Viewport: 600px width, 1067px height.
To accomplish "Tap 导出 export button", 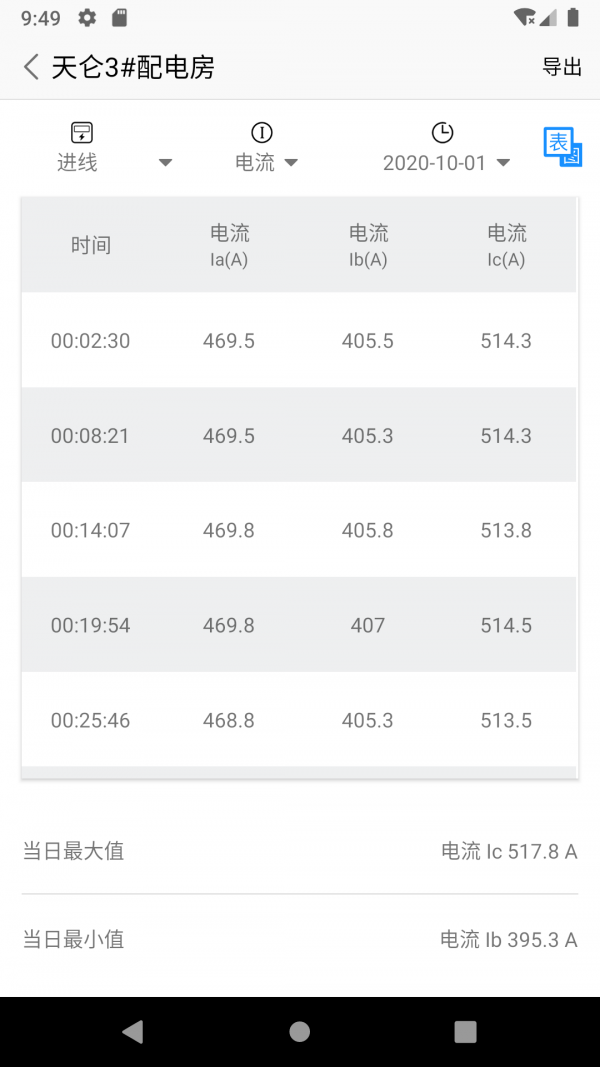I will pyautogui.click(x=562, y=67).
